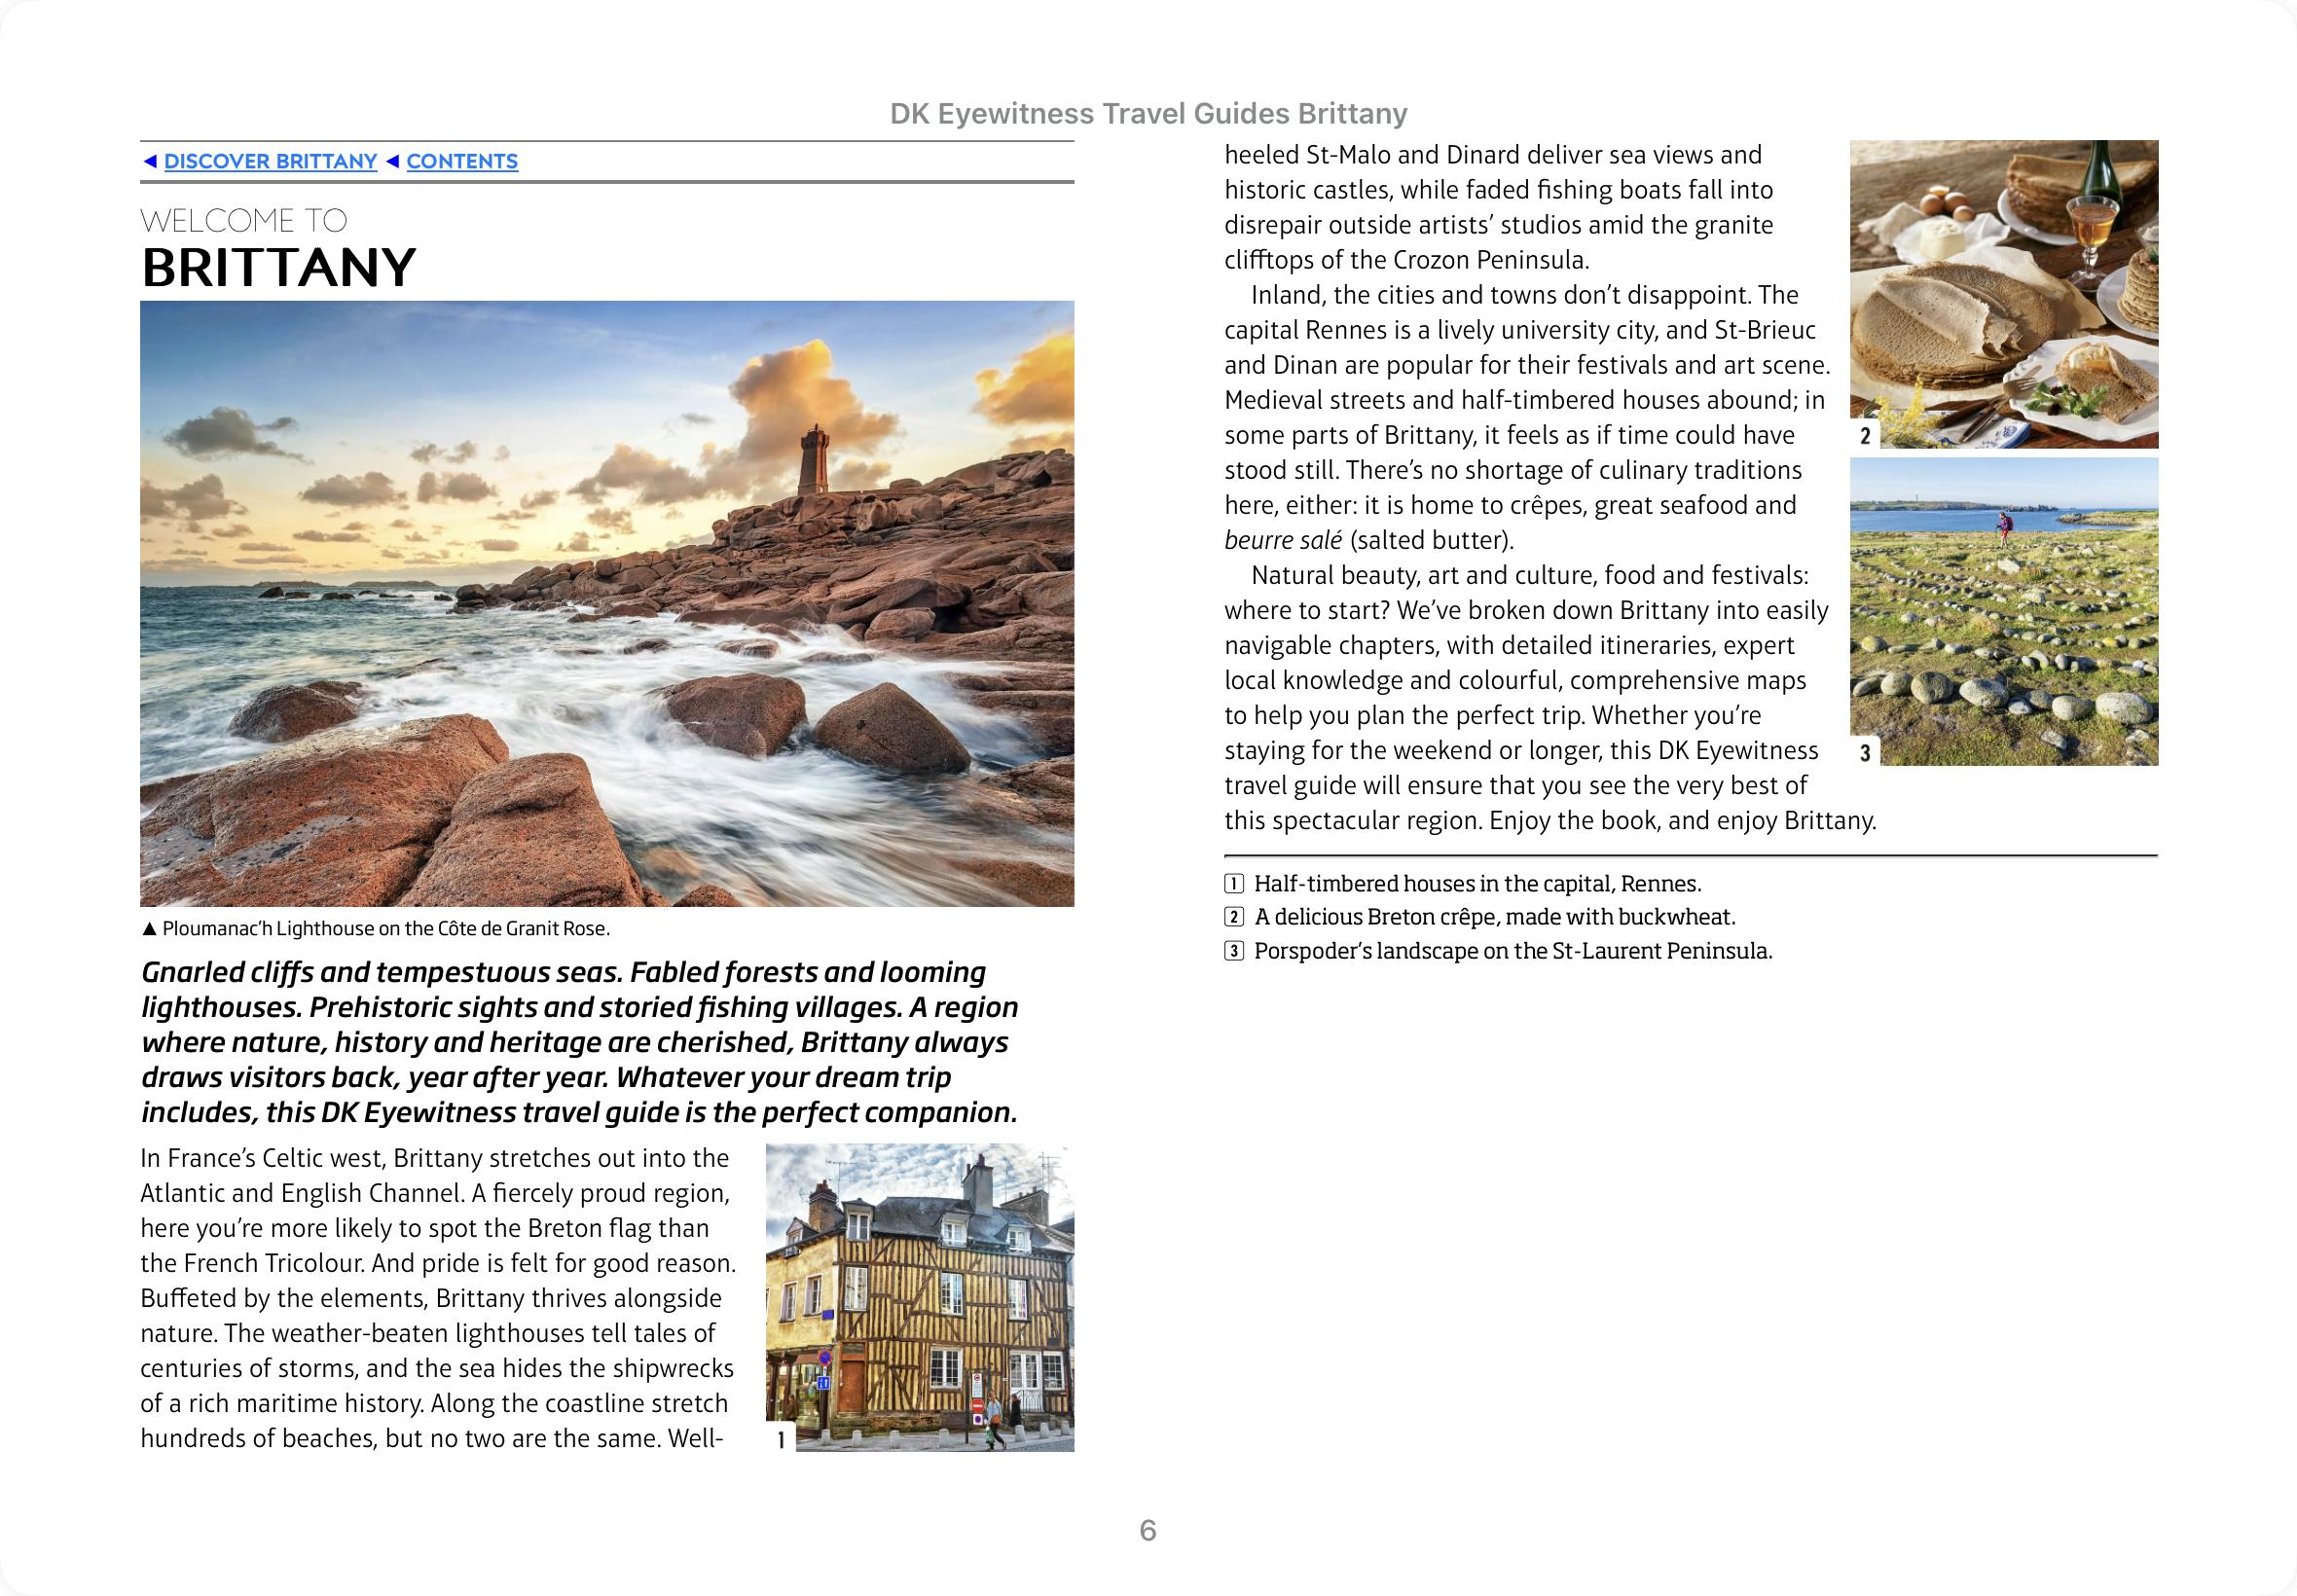Open the Ploumanac'h Lighthouse photo

pos(607,603)
